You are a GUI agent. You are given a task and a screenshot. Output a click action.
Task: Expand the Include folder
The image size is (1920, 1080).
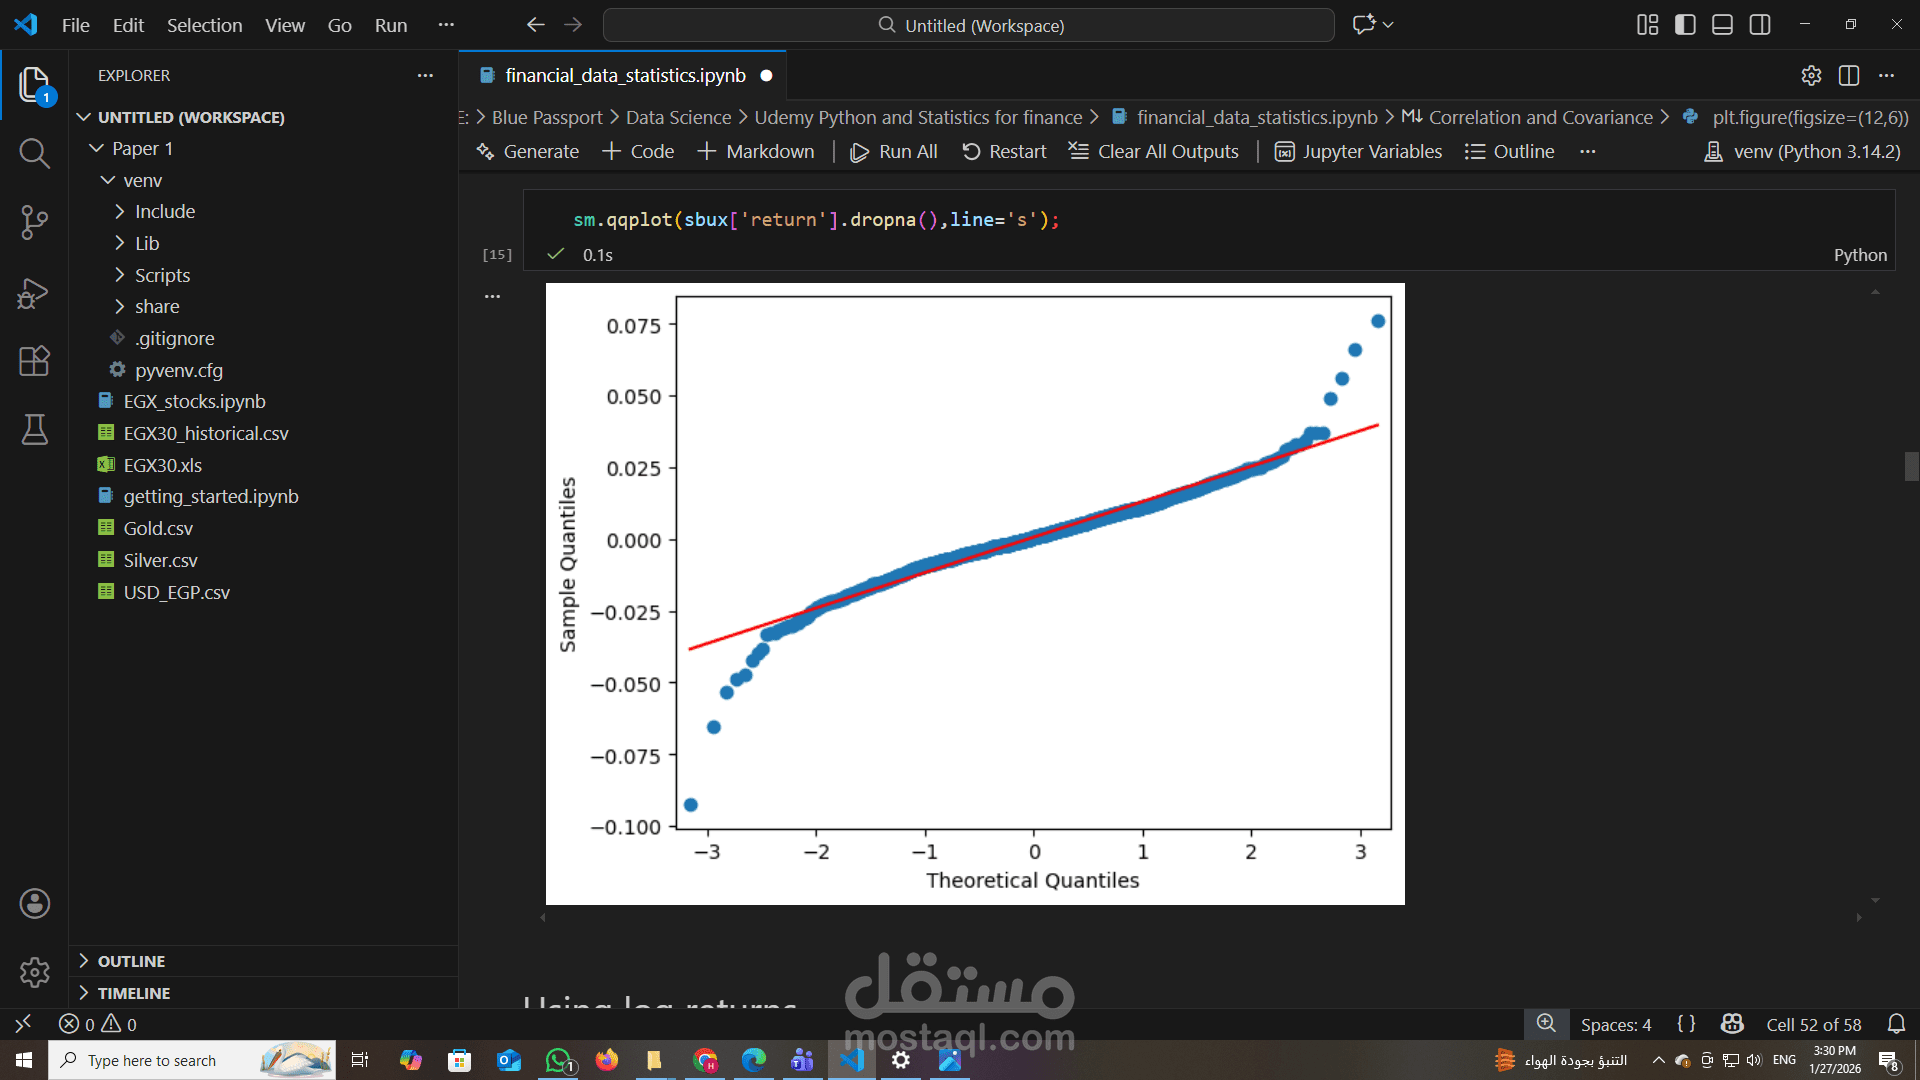click(x=164, y=212)
